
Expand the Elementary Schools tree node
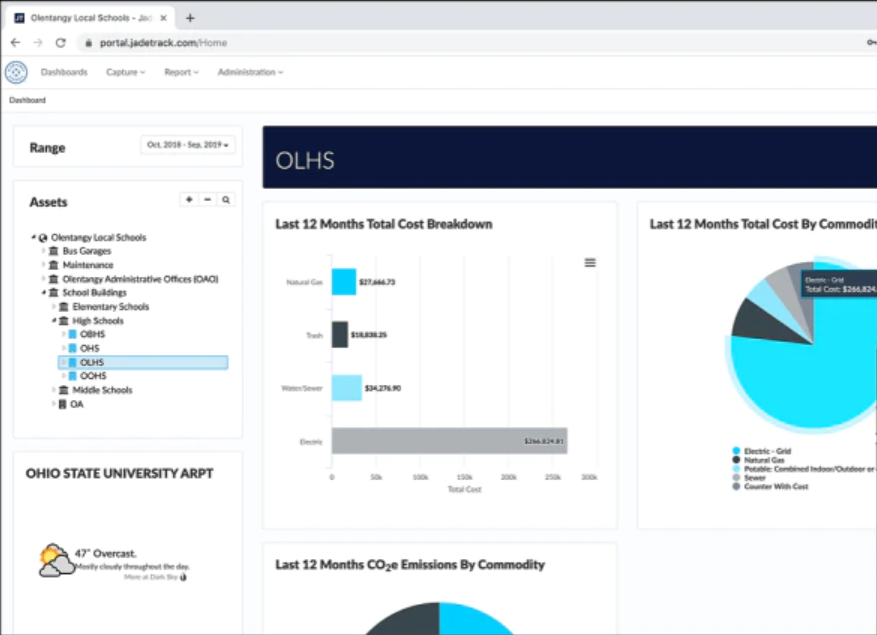(x=54, y=307)
